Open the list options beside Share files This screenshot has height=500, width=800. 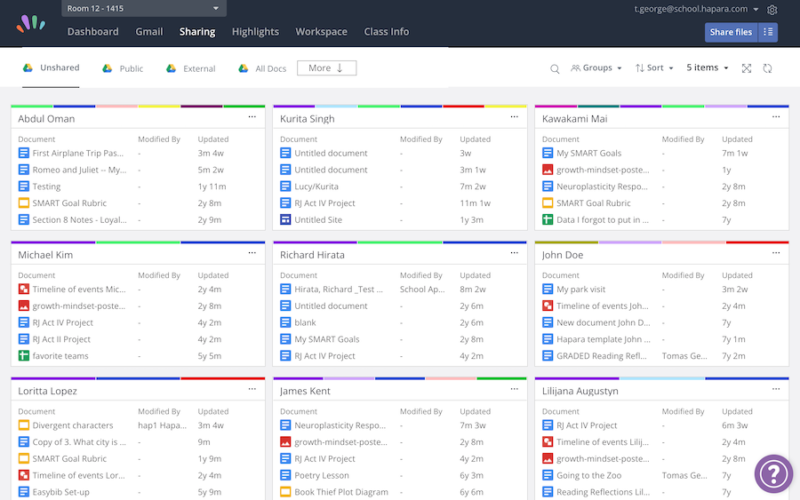pyautogui.click(x=768, y=32)
